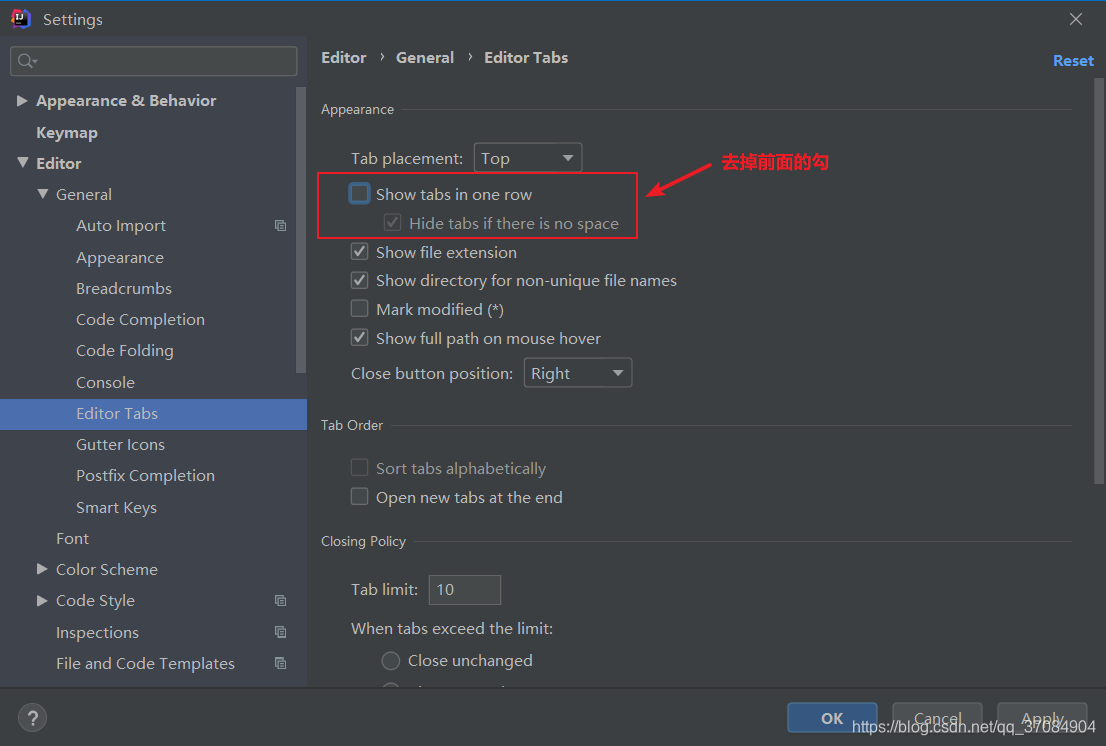The height and width of the screenshot is (746, 1106).
Task: Open Code Completion settings
Action: tap(140, 319)
